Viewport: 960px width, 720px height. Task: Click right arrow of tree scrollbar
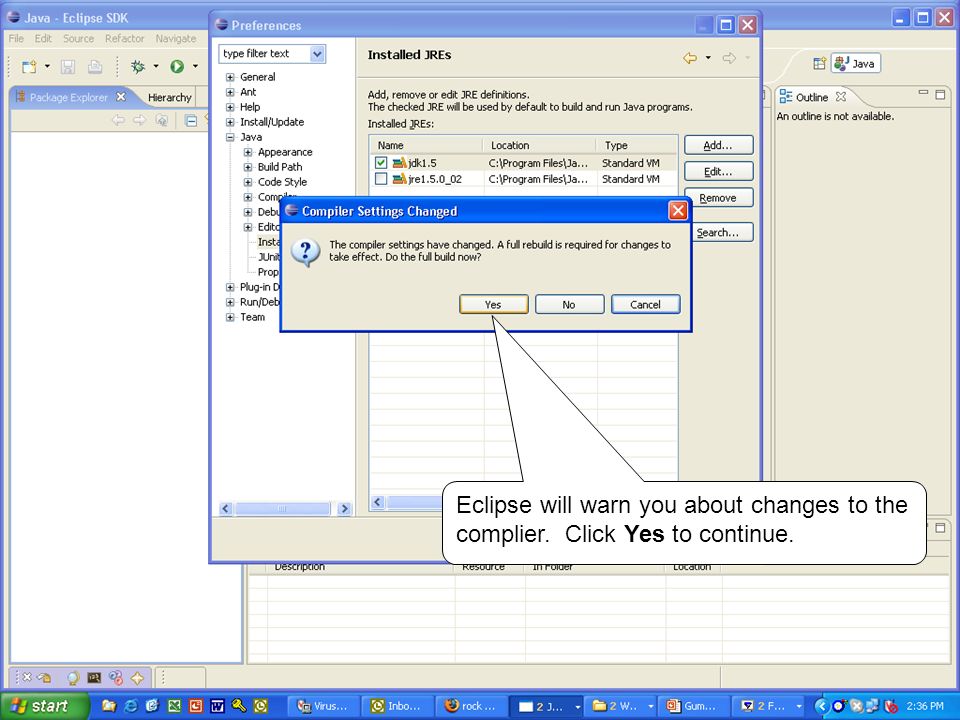345,509
